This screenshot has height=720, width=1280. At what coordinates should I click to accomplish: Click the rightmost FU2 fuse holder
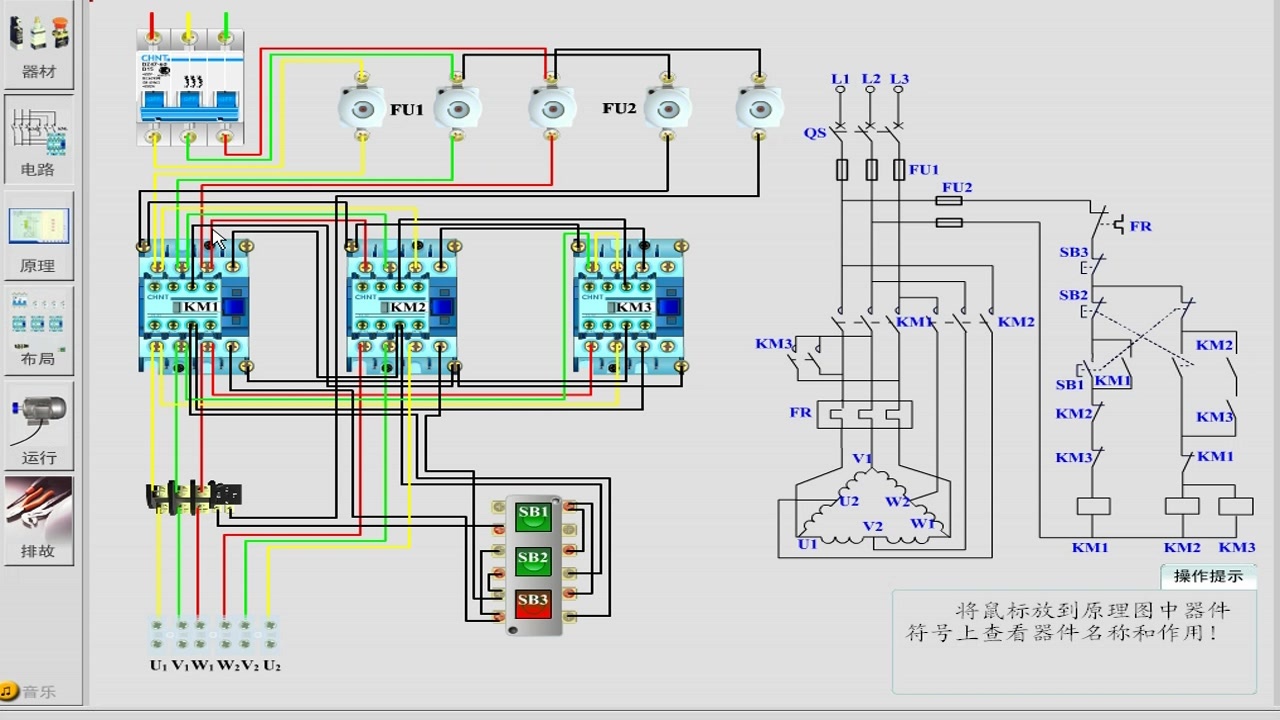tap(759, 106)
